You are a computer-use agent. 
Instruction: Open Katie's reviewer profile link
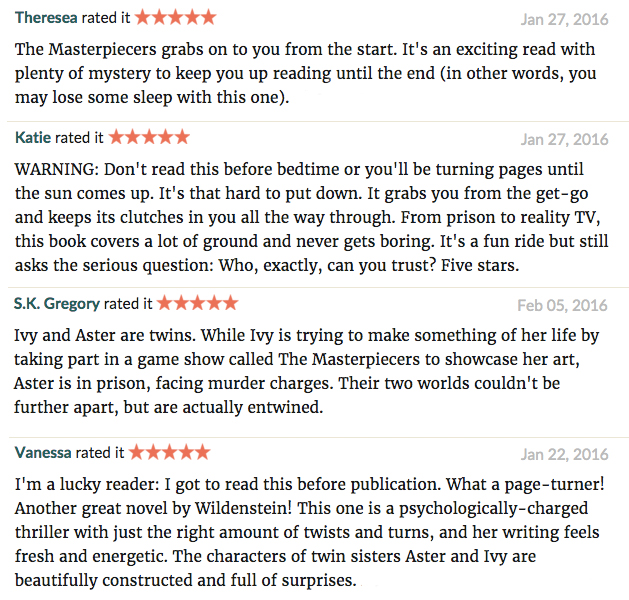click(33, 138)
